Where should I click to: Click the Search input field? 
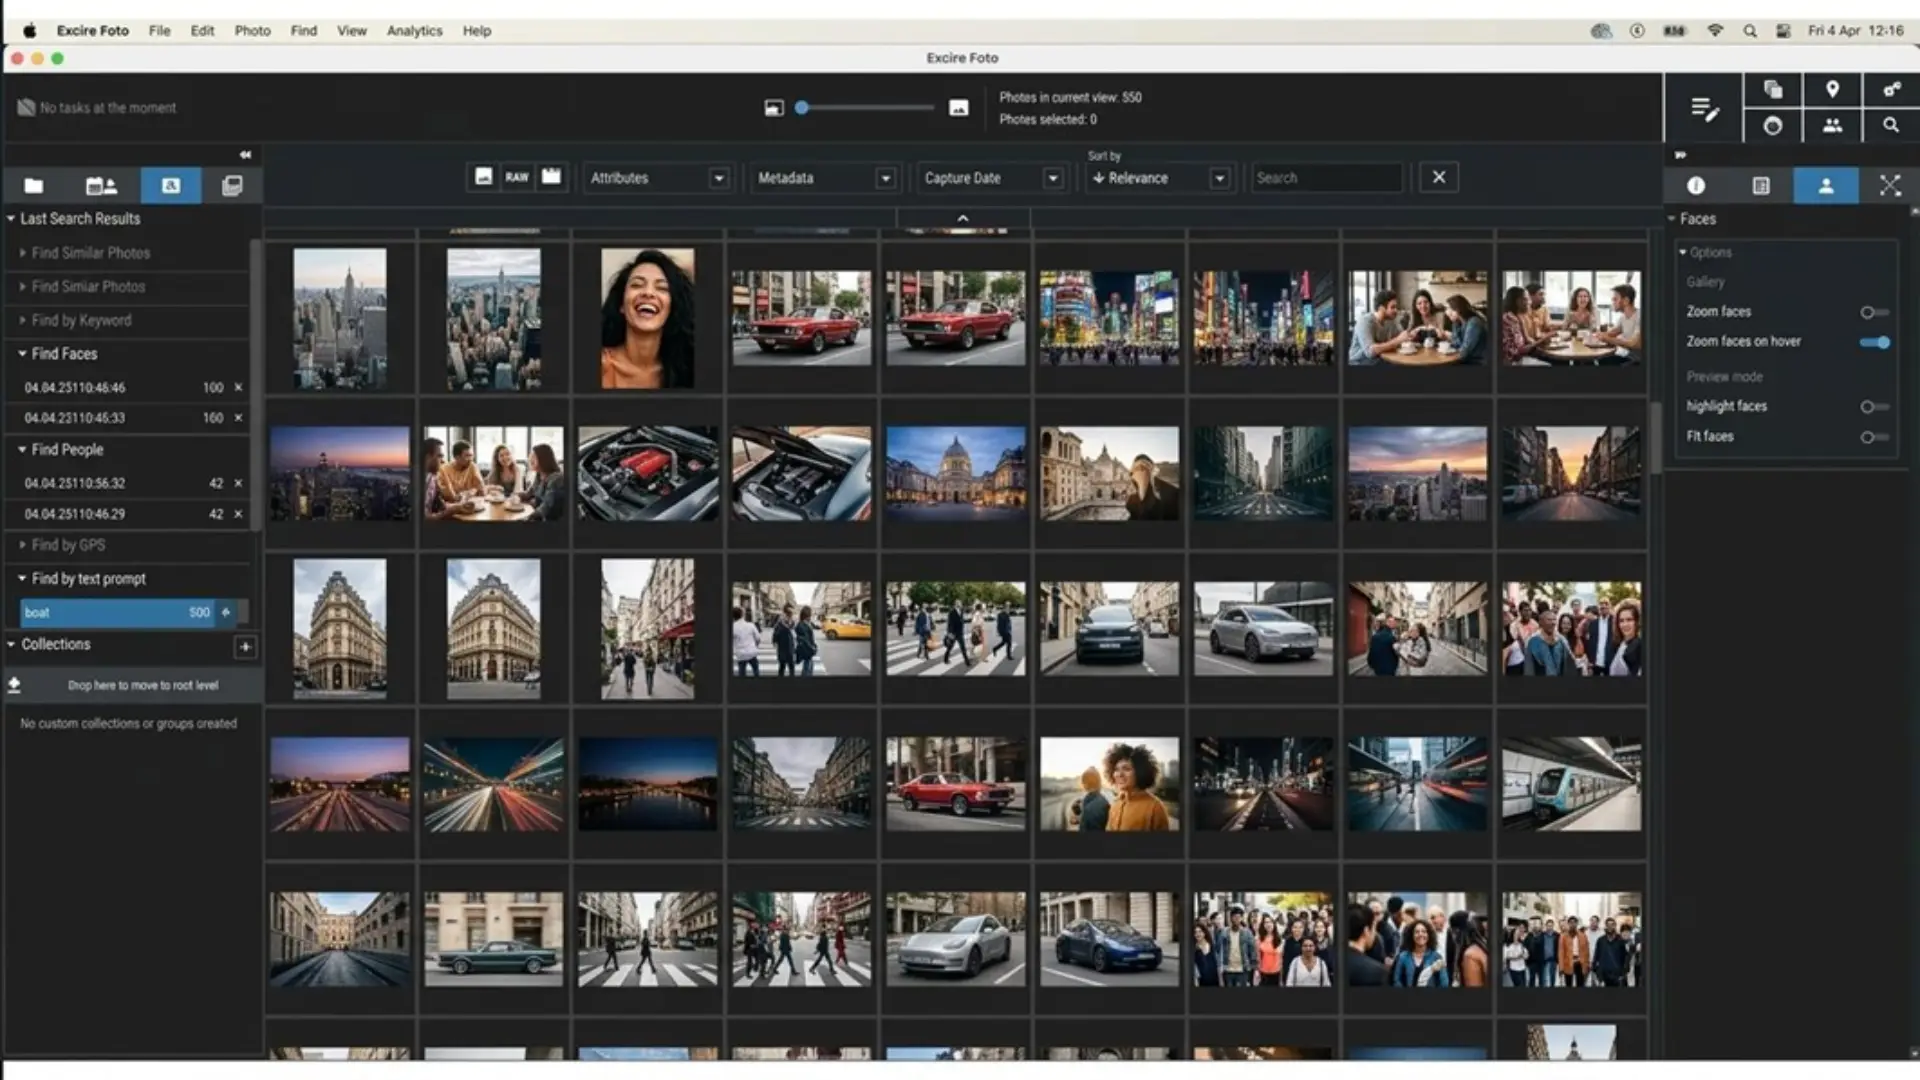(1326, 178)
